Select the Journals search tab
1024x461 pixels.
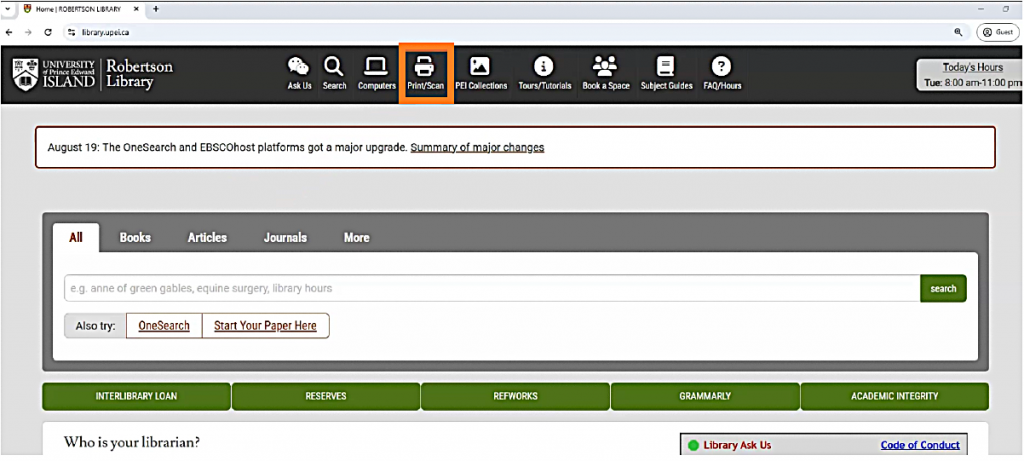pyautogui.click(x=285, y=238)
